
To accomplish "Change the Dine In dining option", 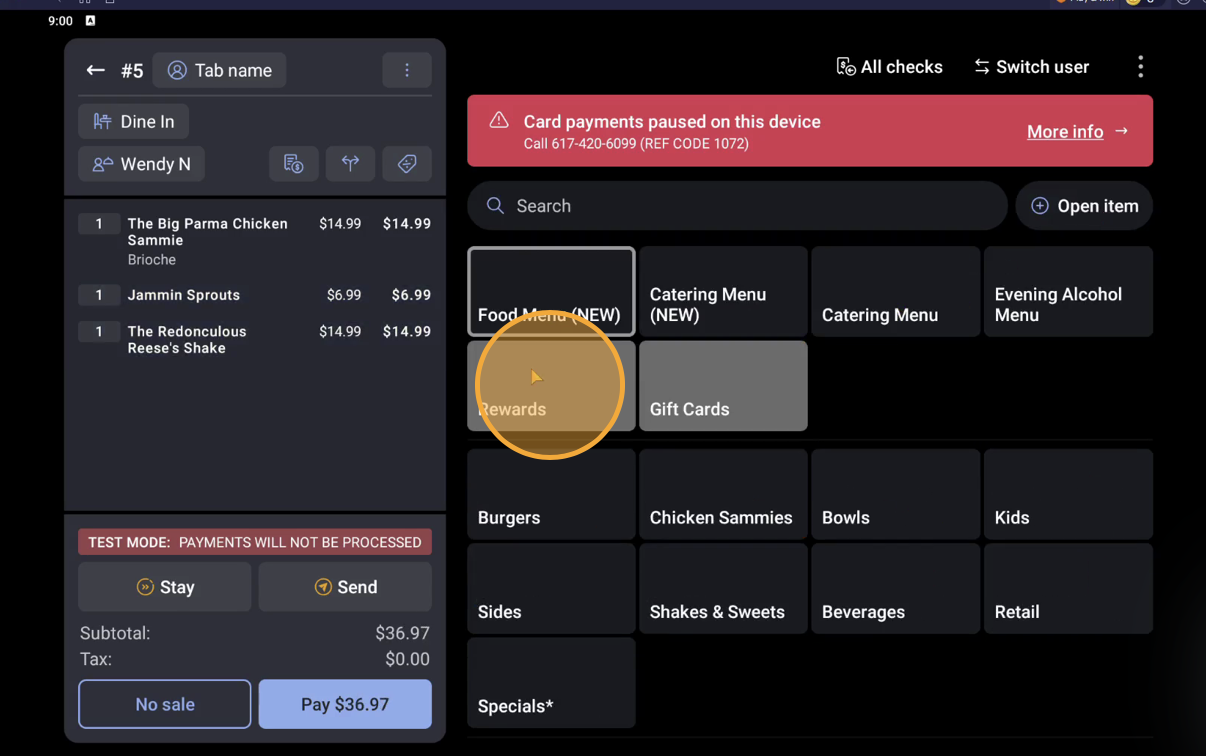I will pos(134,121).
